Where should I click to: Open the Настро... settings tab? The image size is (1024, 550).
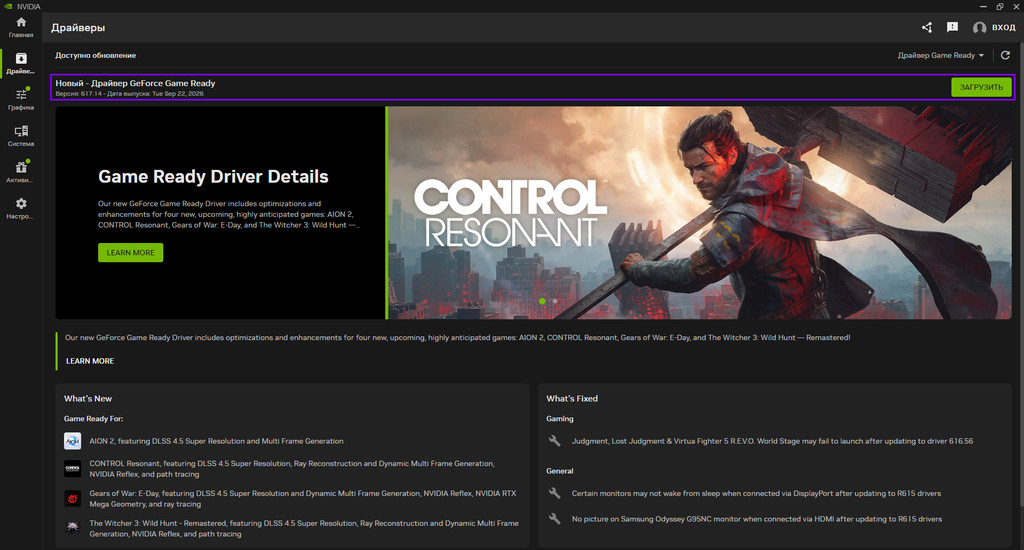21,208
